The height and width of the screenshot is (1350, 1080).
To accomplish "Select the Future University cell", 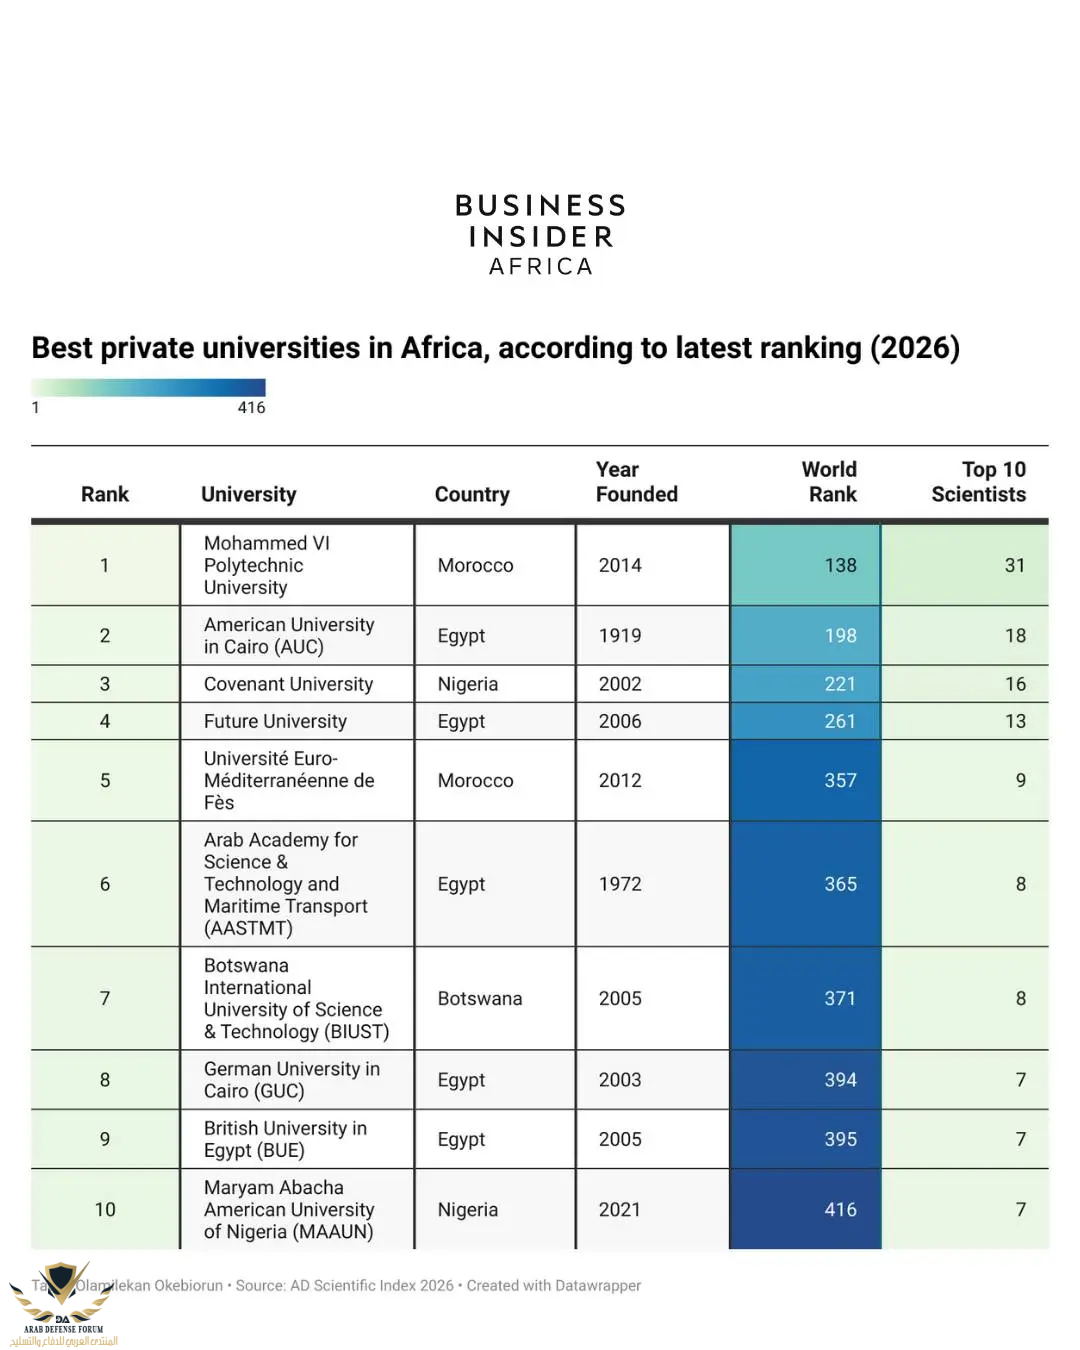I will 275,721.
